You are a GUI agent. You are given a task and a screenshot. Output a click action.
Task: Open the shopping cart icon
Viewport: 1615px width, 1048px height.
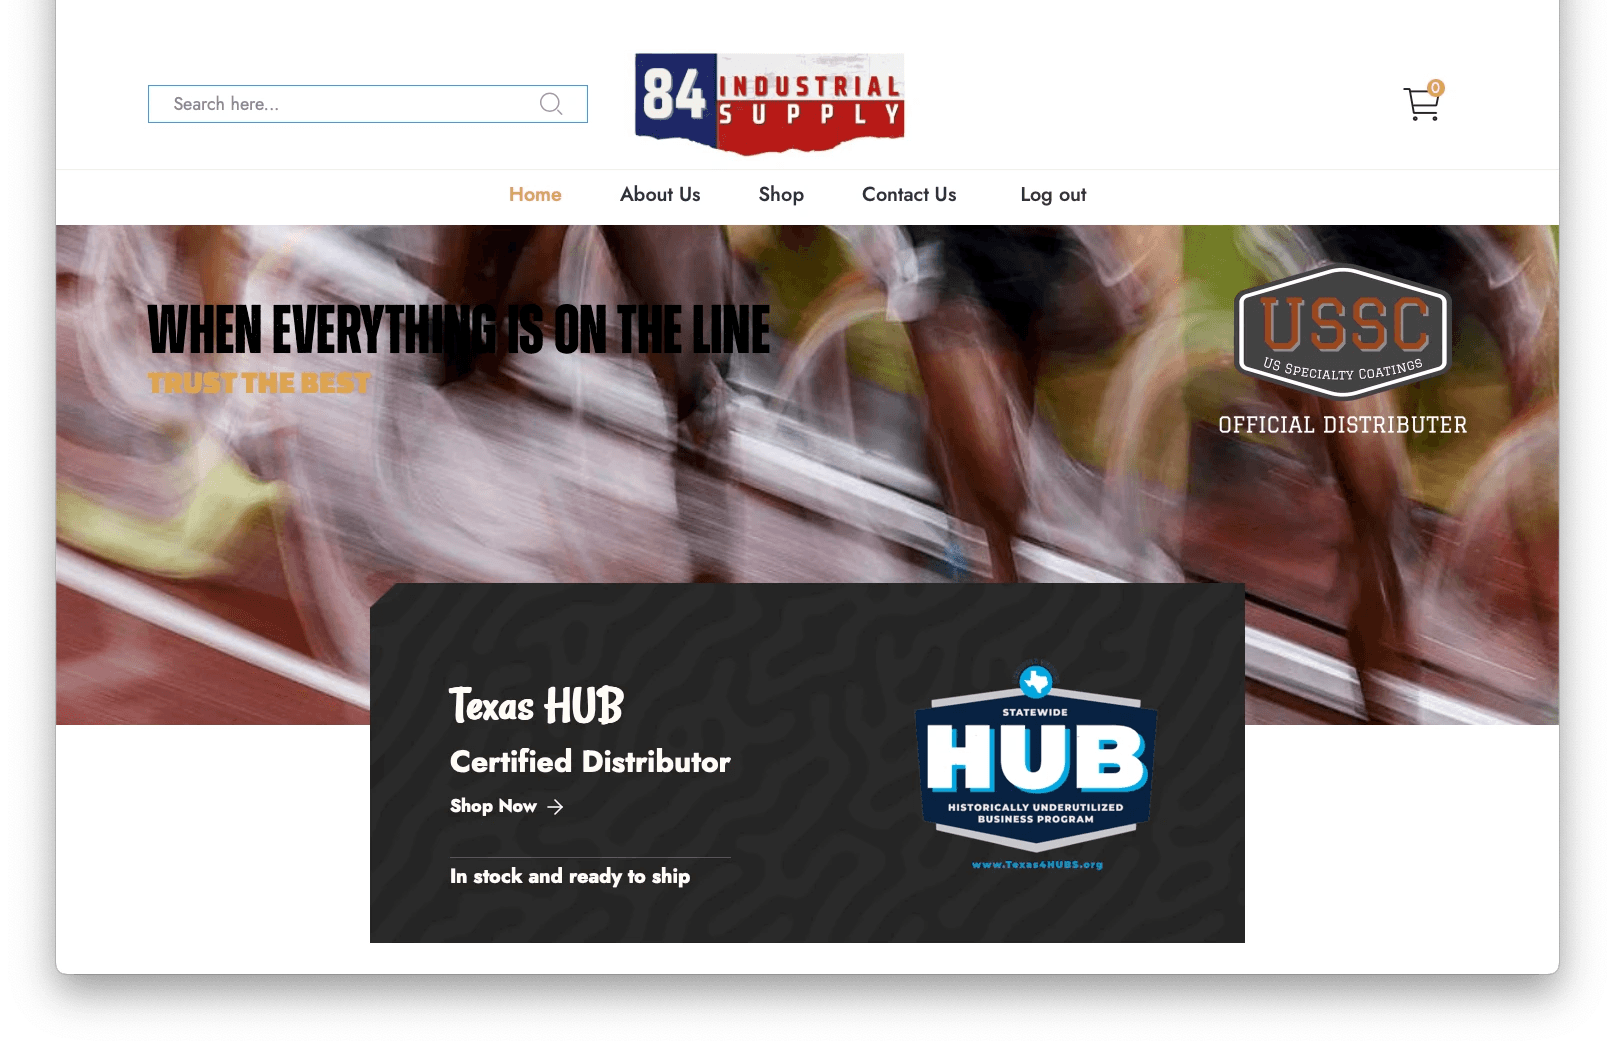pos(1421,104)
